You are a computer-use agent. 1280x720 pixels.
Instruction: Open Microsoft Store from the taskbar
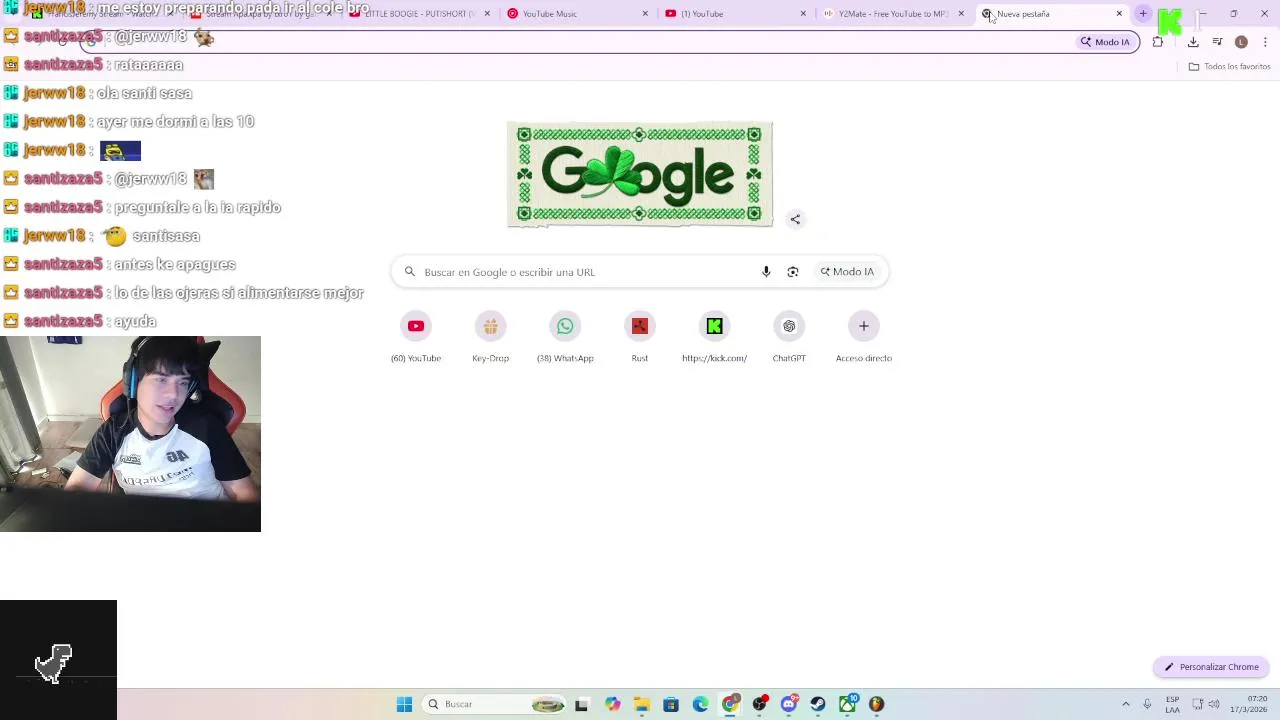[671, 704]
